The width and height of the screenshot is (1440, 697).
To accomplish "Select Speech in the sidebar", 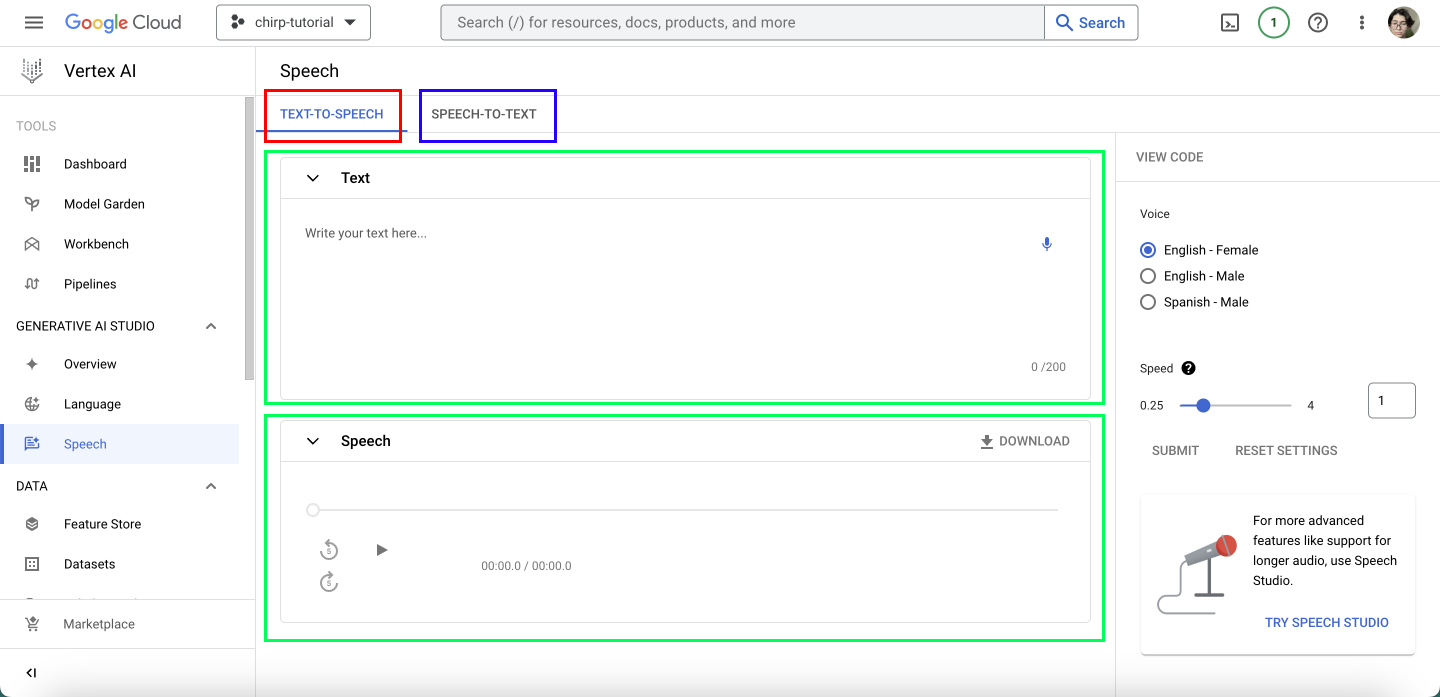I will click(120, 444).
